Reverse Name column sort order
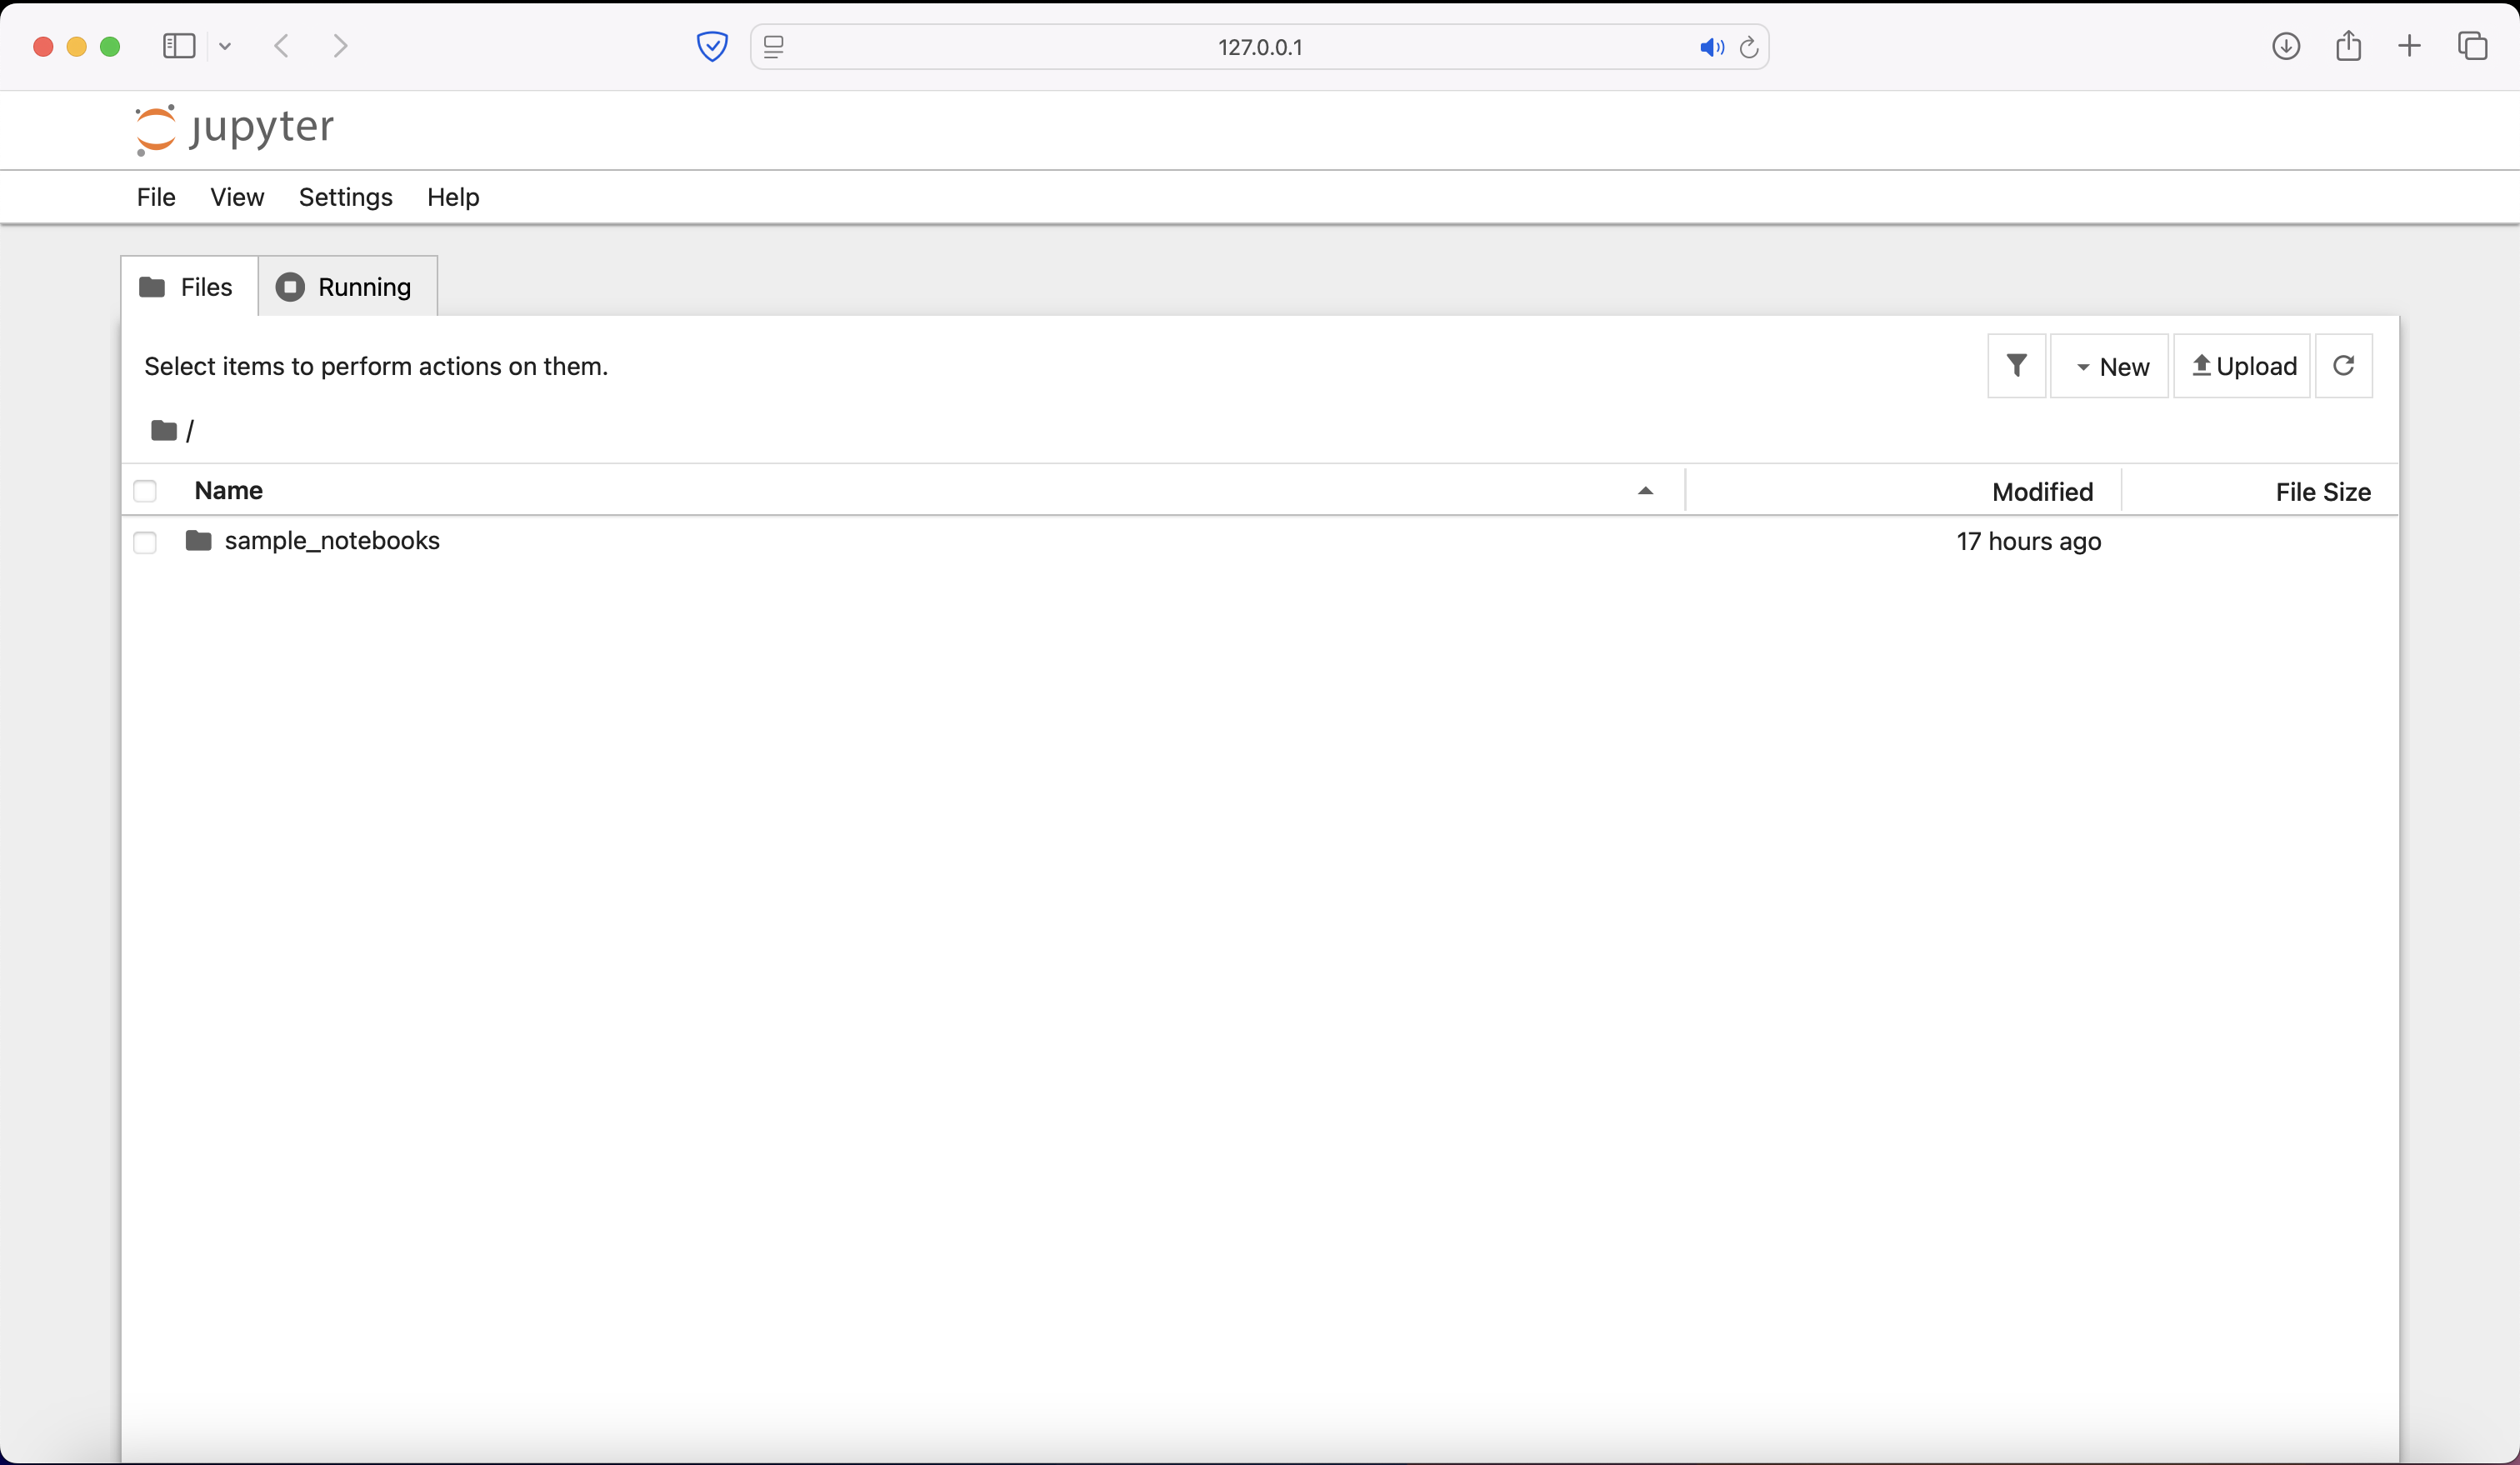The image size is (2520, 1465). 1645,490
